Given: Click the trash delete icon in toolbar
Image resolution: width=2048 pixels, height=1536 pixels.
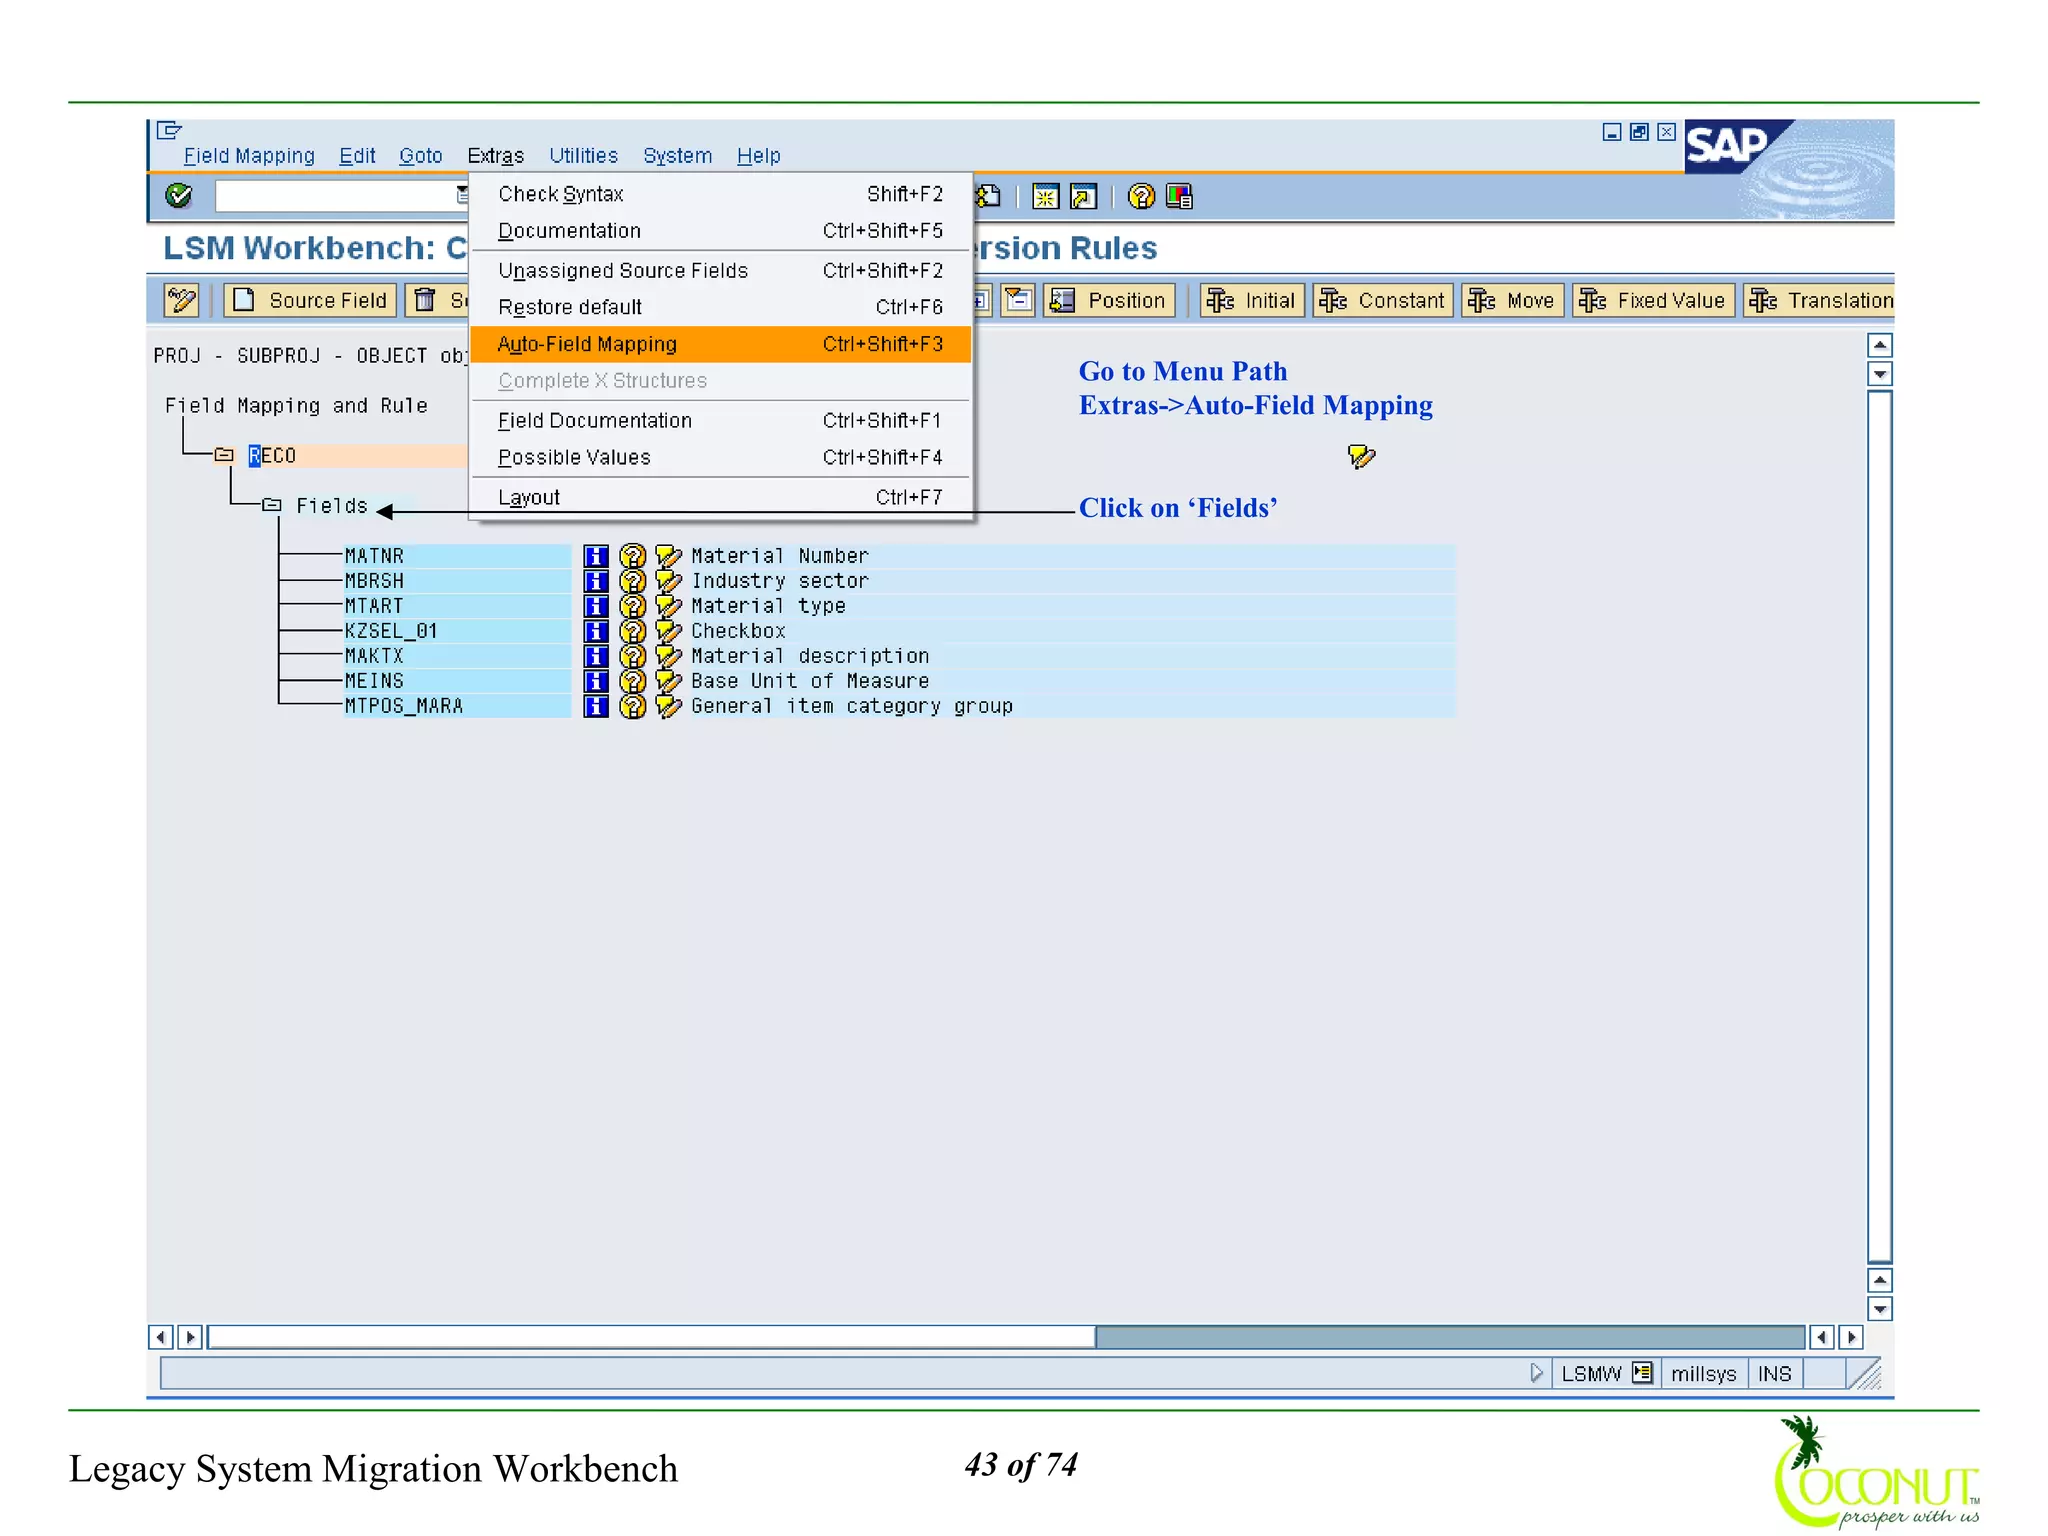Looking at the screenshot, I should point(426,300).
